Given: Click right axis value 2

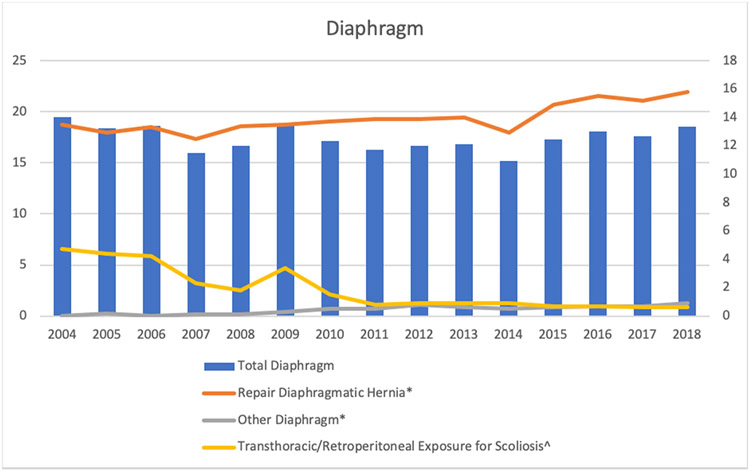Looking at the screenshot, I should pyautogui.click(x=726, y=287).
